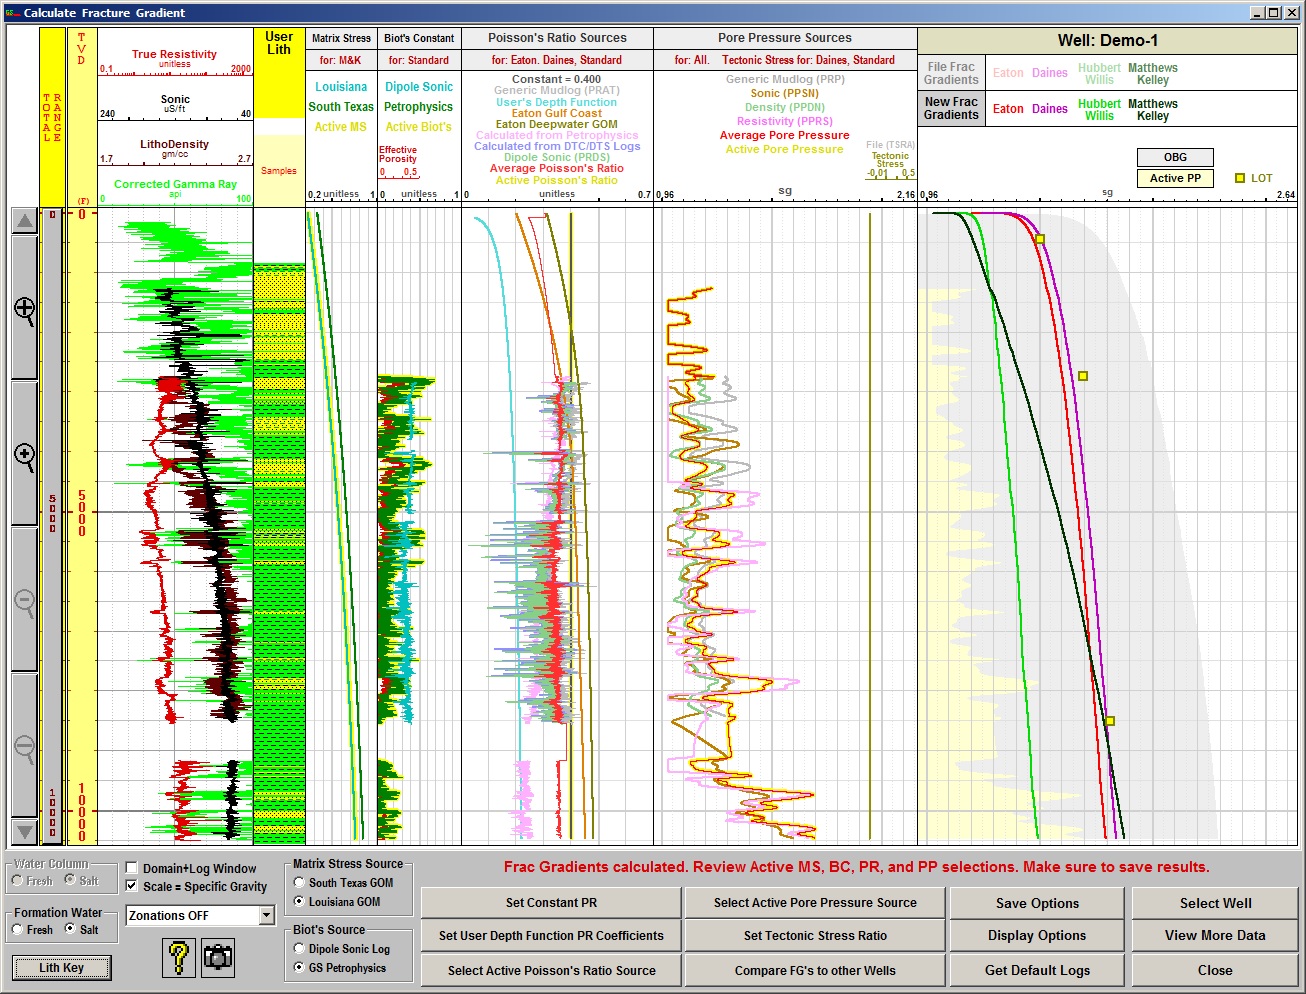
Task: Click the up arrow on the depth scrollbar
Action: [23, 219]
